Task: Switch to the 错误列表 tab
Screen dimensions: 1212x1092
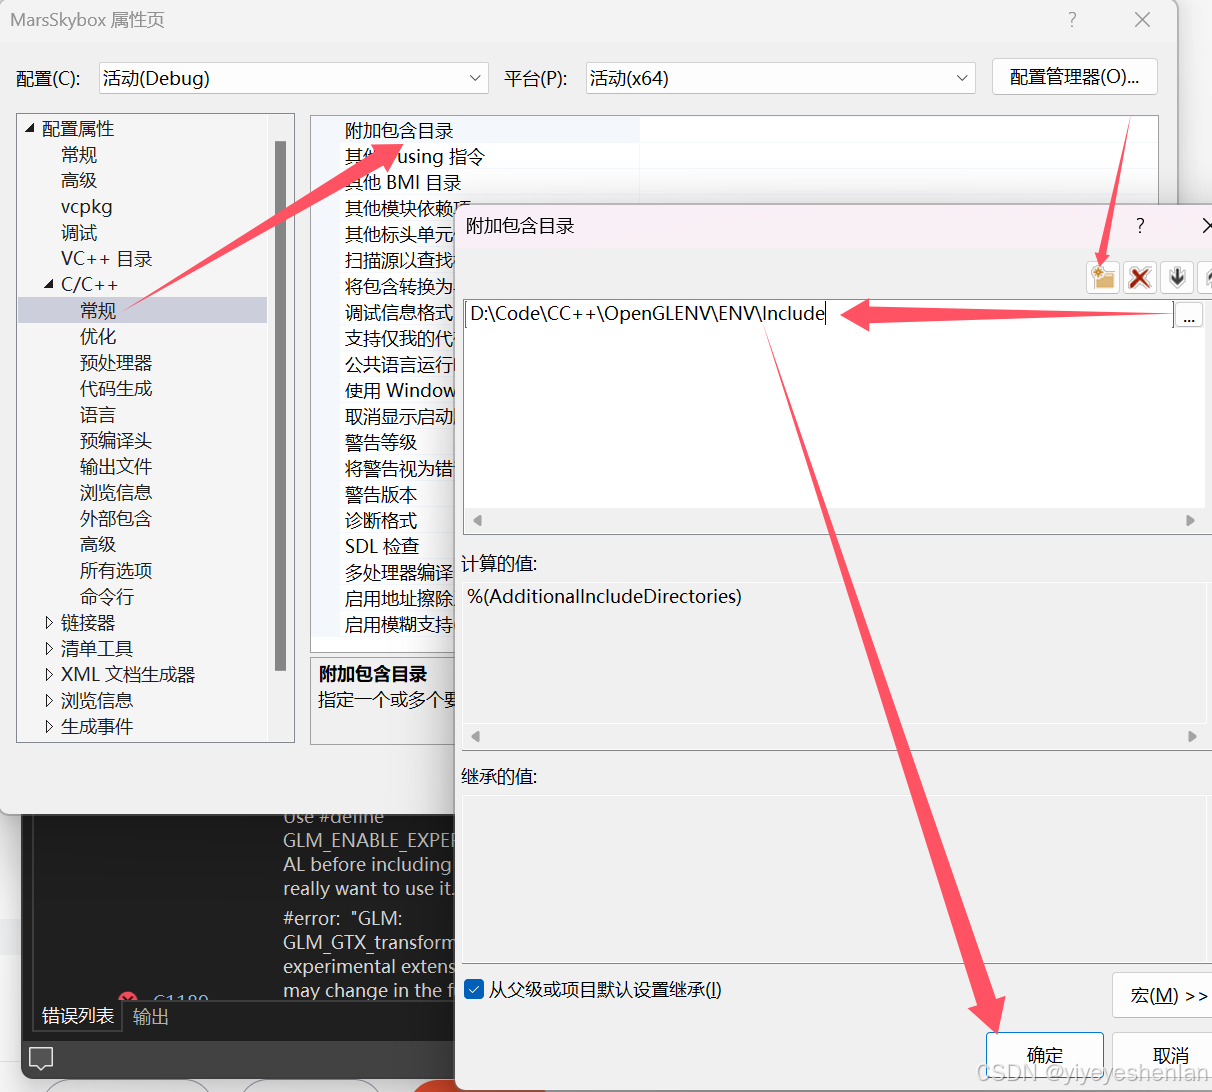Action: click(x=77, y=1016)
